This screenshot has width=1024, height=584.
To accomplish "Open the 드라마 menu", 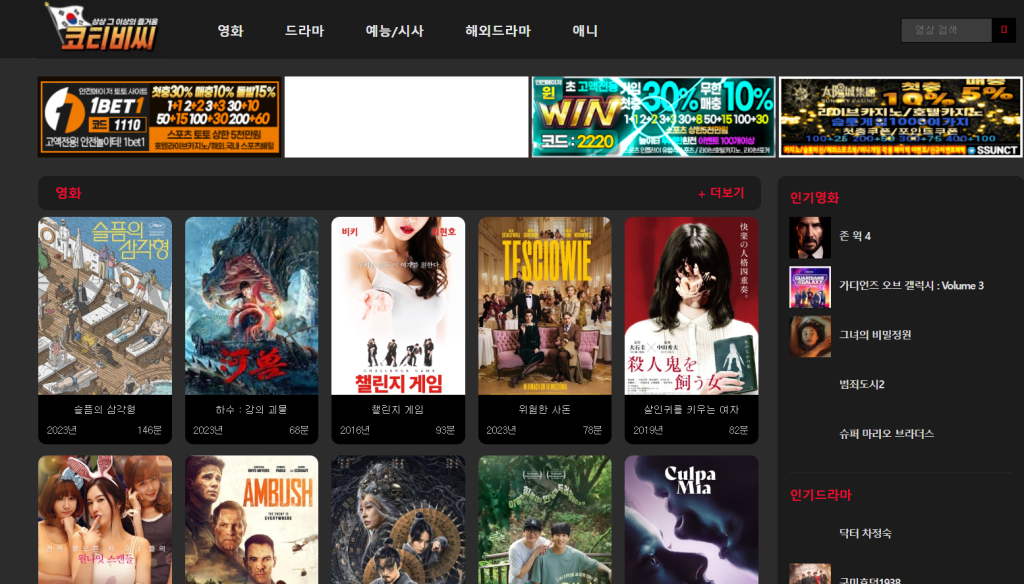I will point(304,31).
